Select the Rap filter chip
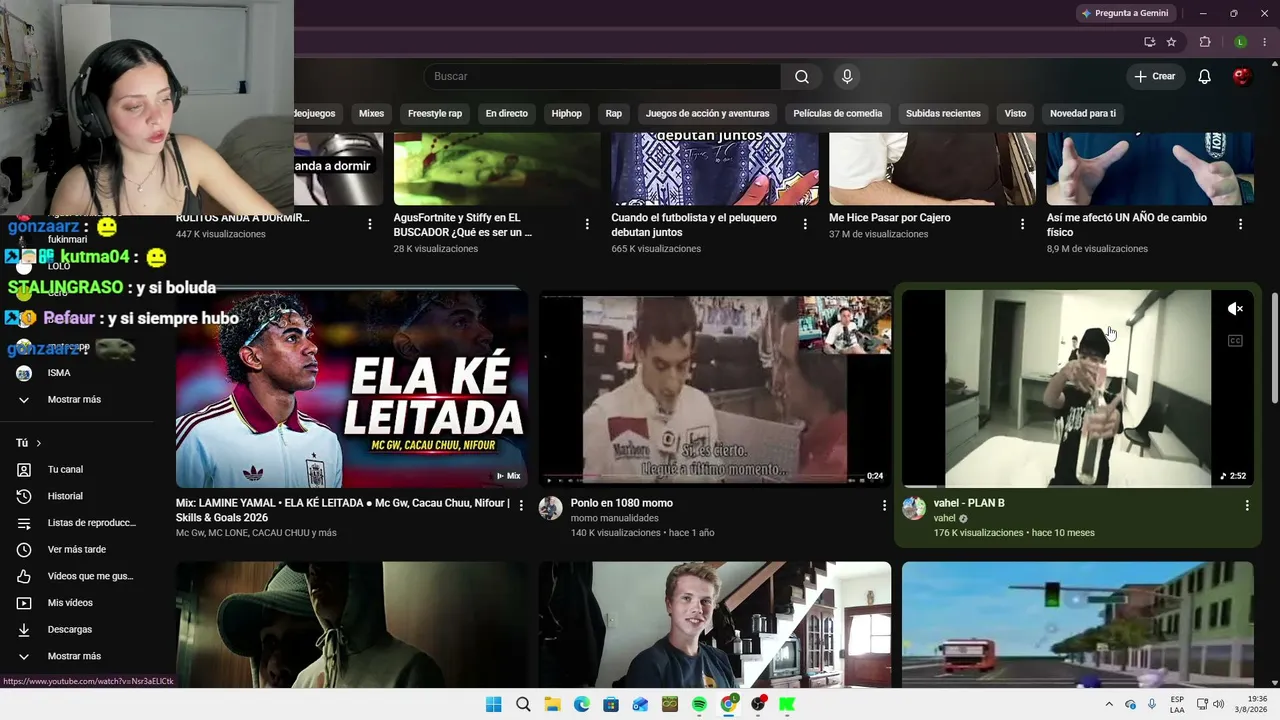 tap(614, 113)
